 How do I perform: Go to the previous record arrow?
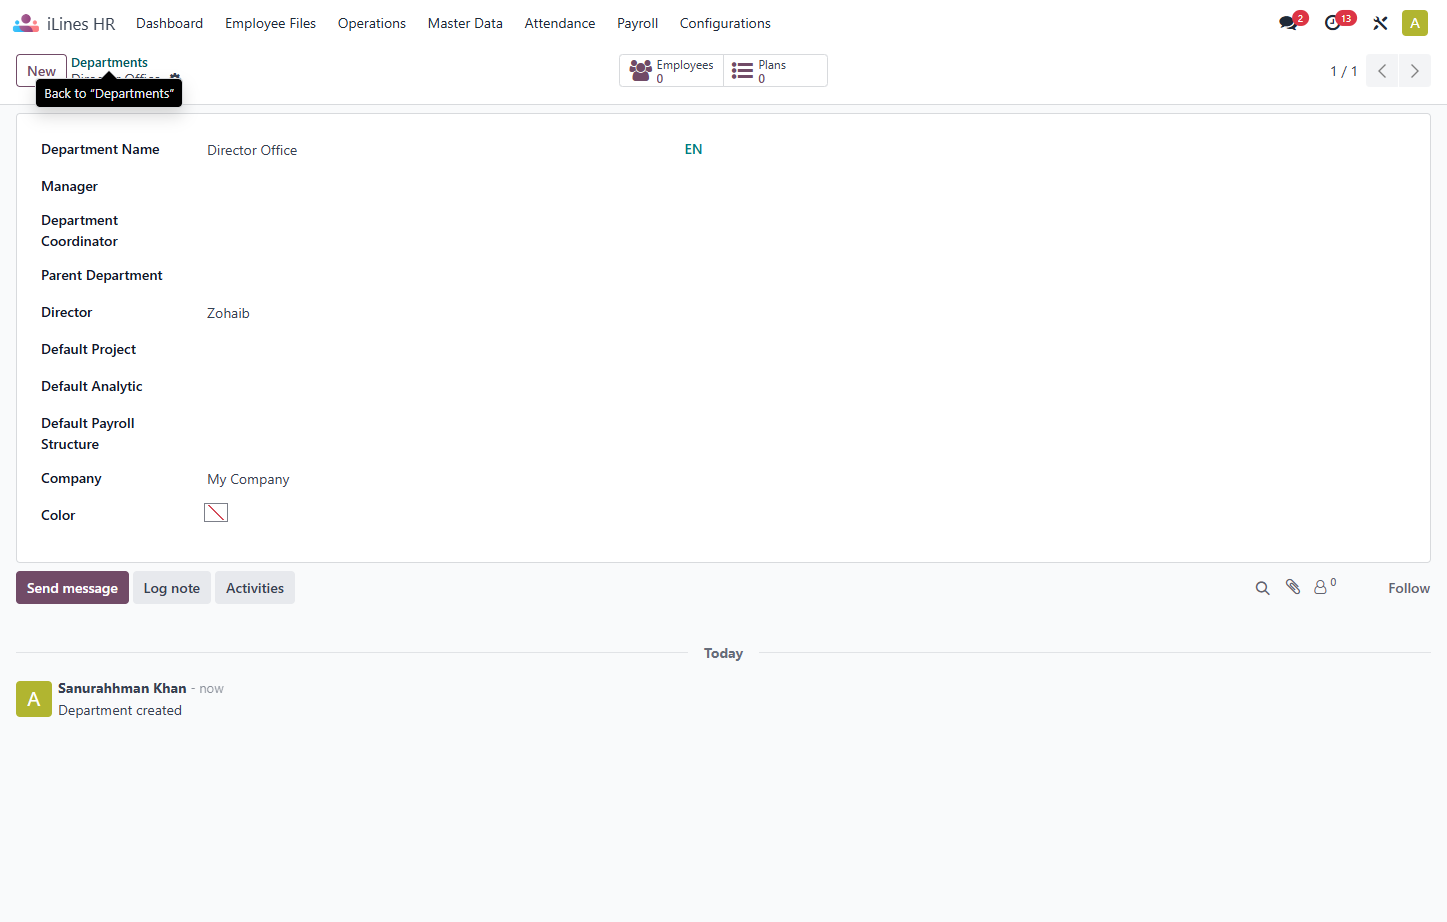point(1382,71)
